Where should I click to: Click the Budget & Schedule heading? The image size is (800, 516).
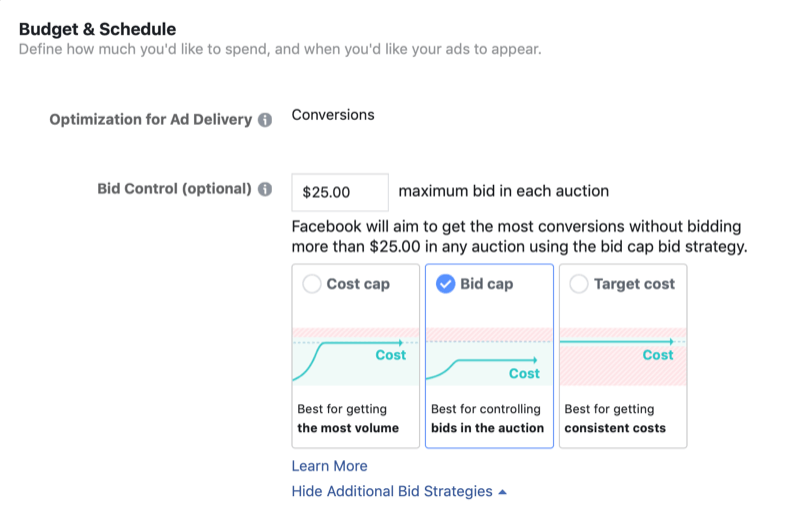(97, 28)
